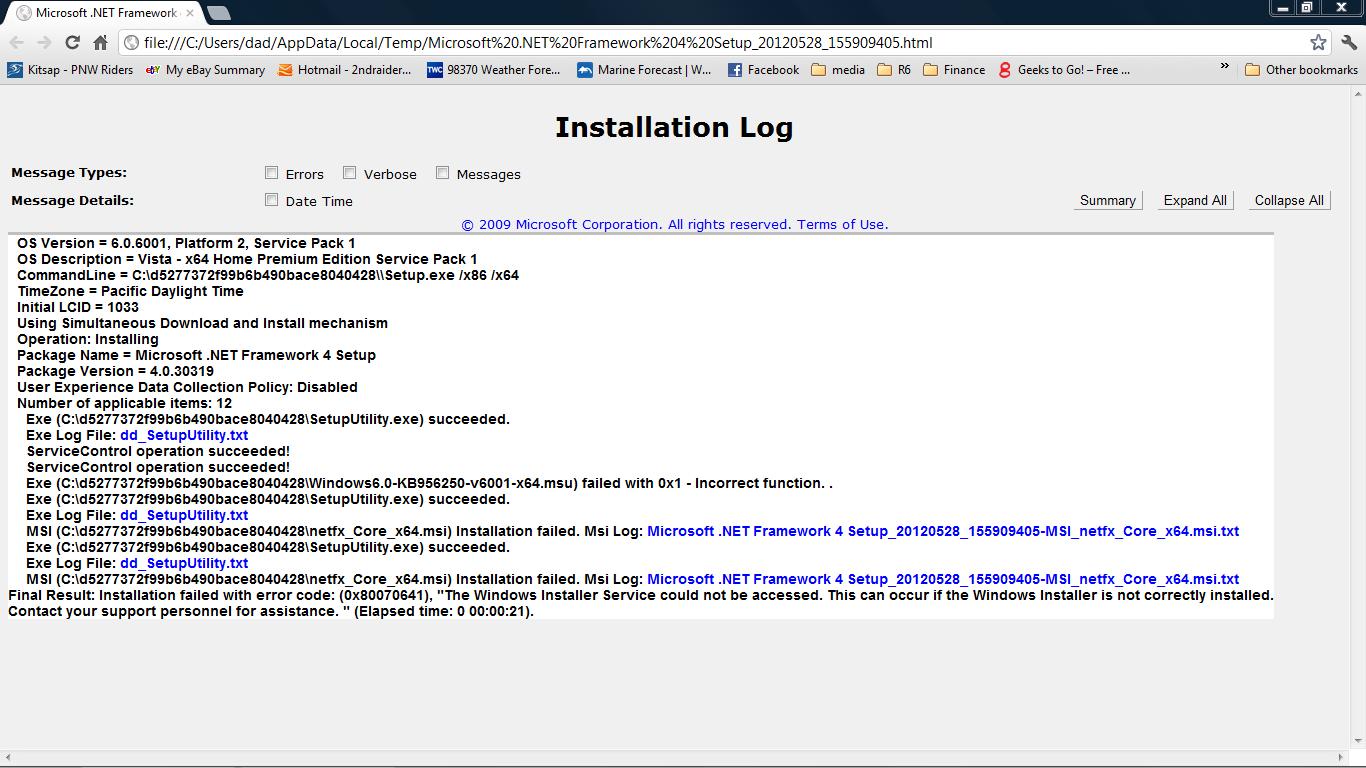
Task: Open the Hotmail bookmark
Action: pyautogui.click(x=344, y=70)
